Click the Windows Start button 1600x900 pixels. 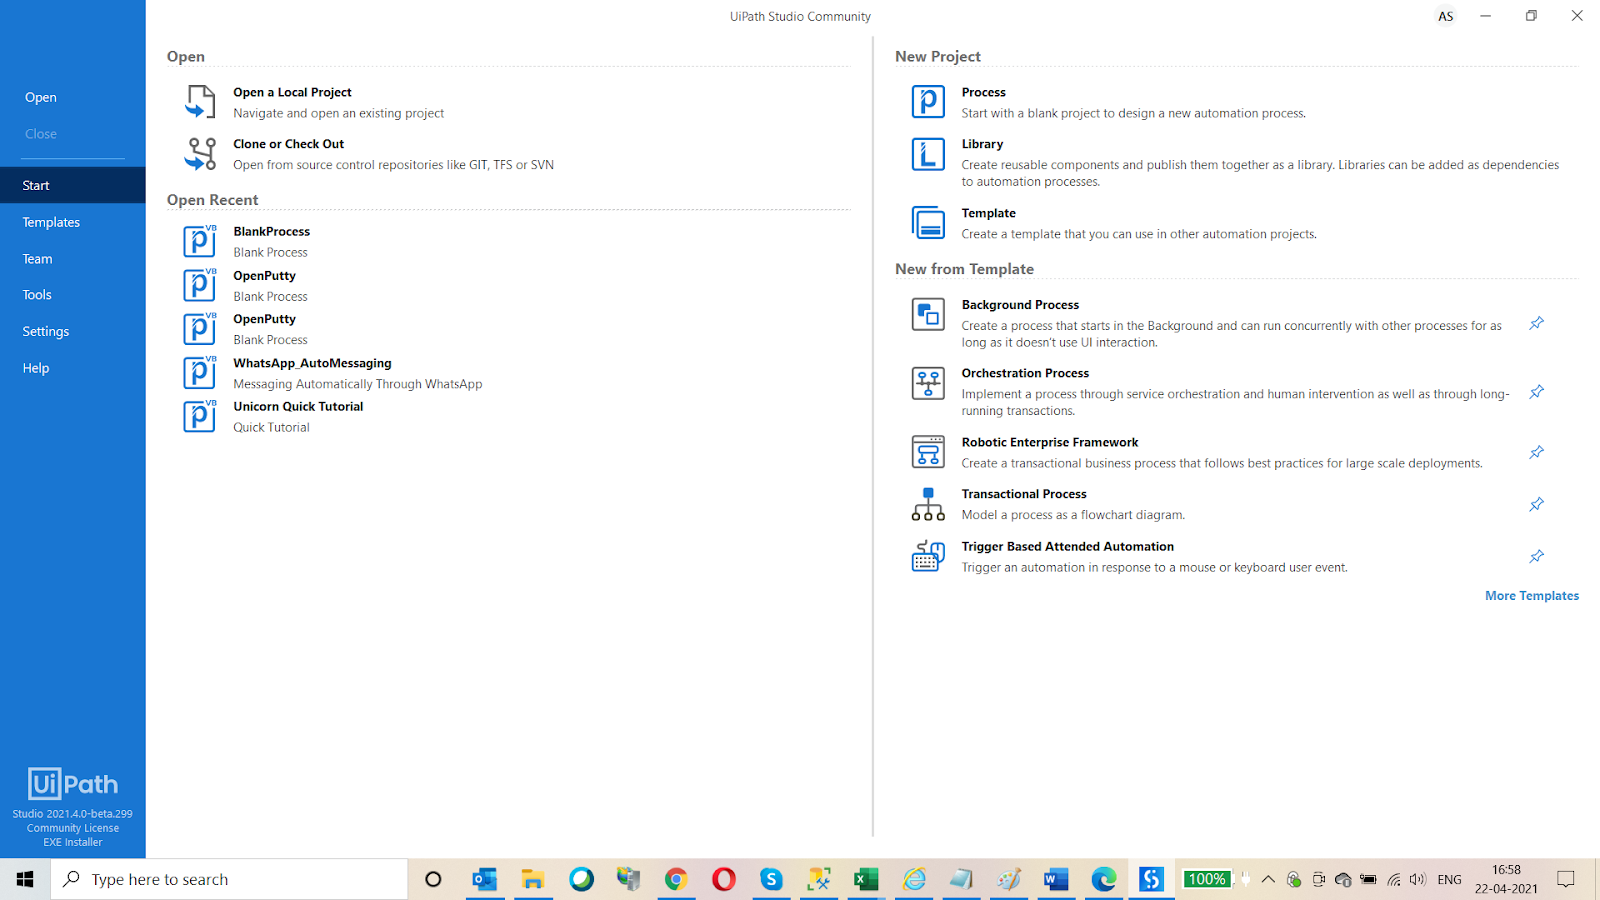(25, 879)
